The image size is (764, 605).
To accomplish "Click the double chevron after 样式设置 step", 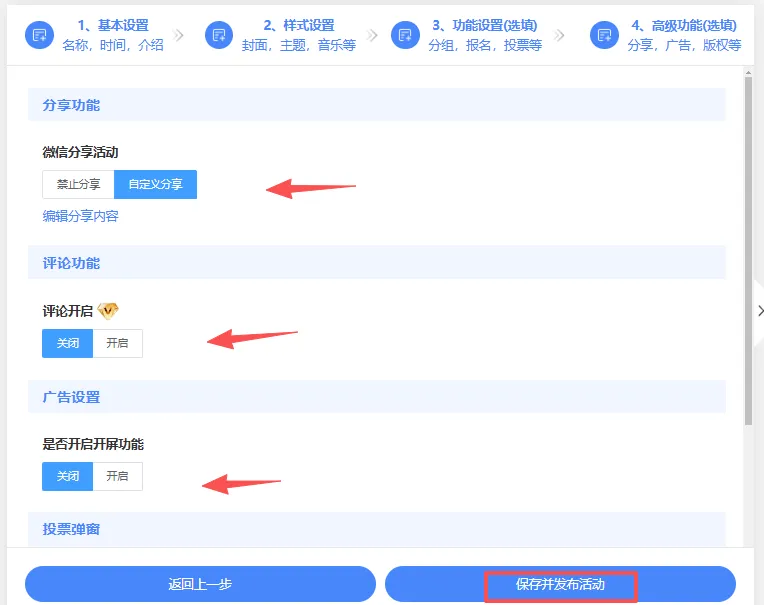I will tap(372, 35).
